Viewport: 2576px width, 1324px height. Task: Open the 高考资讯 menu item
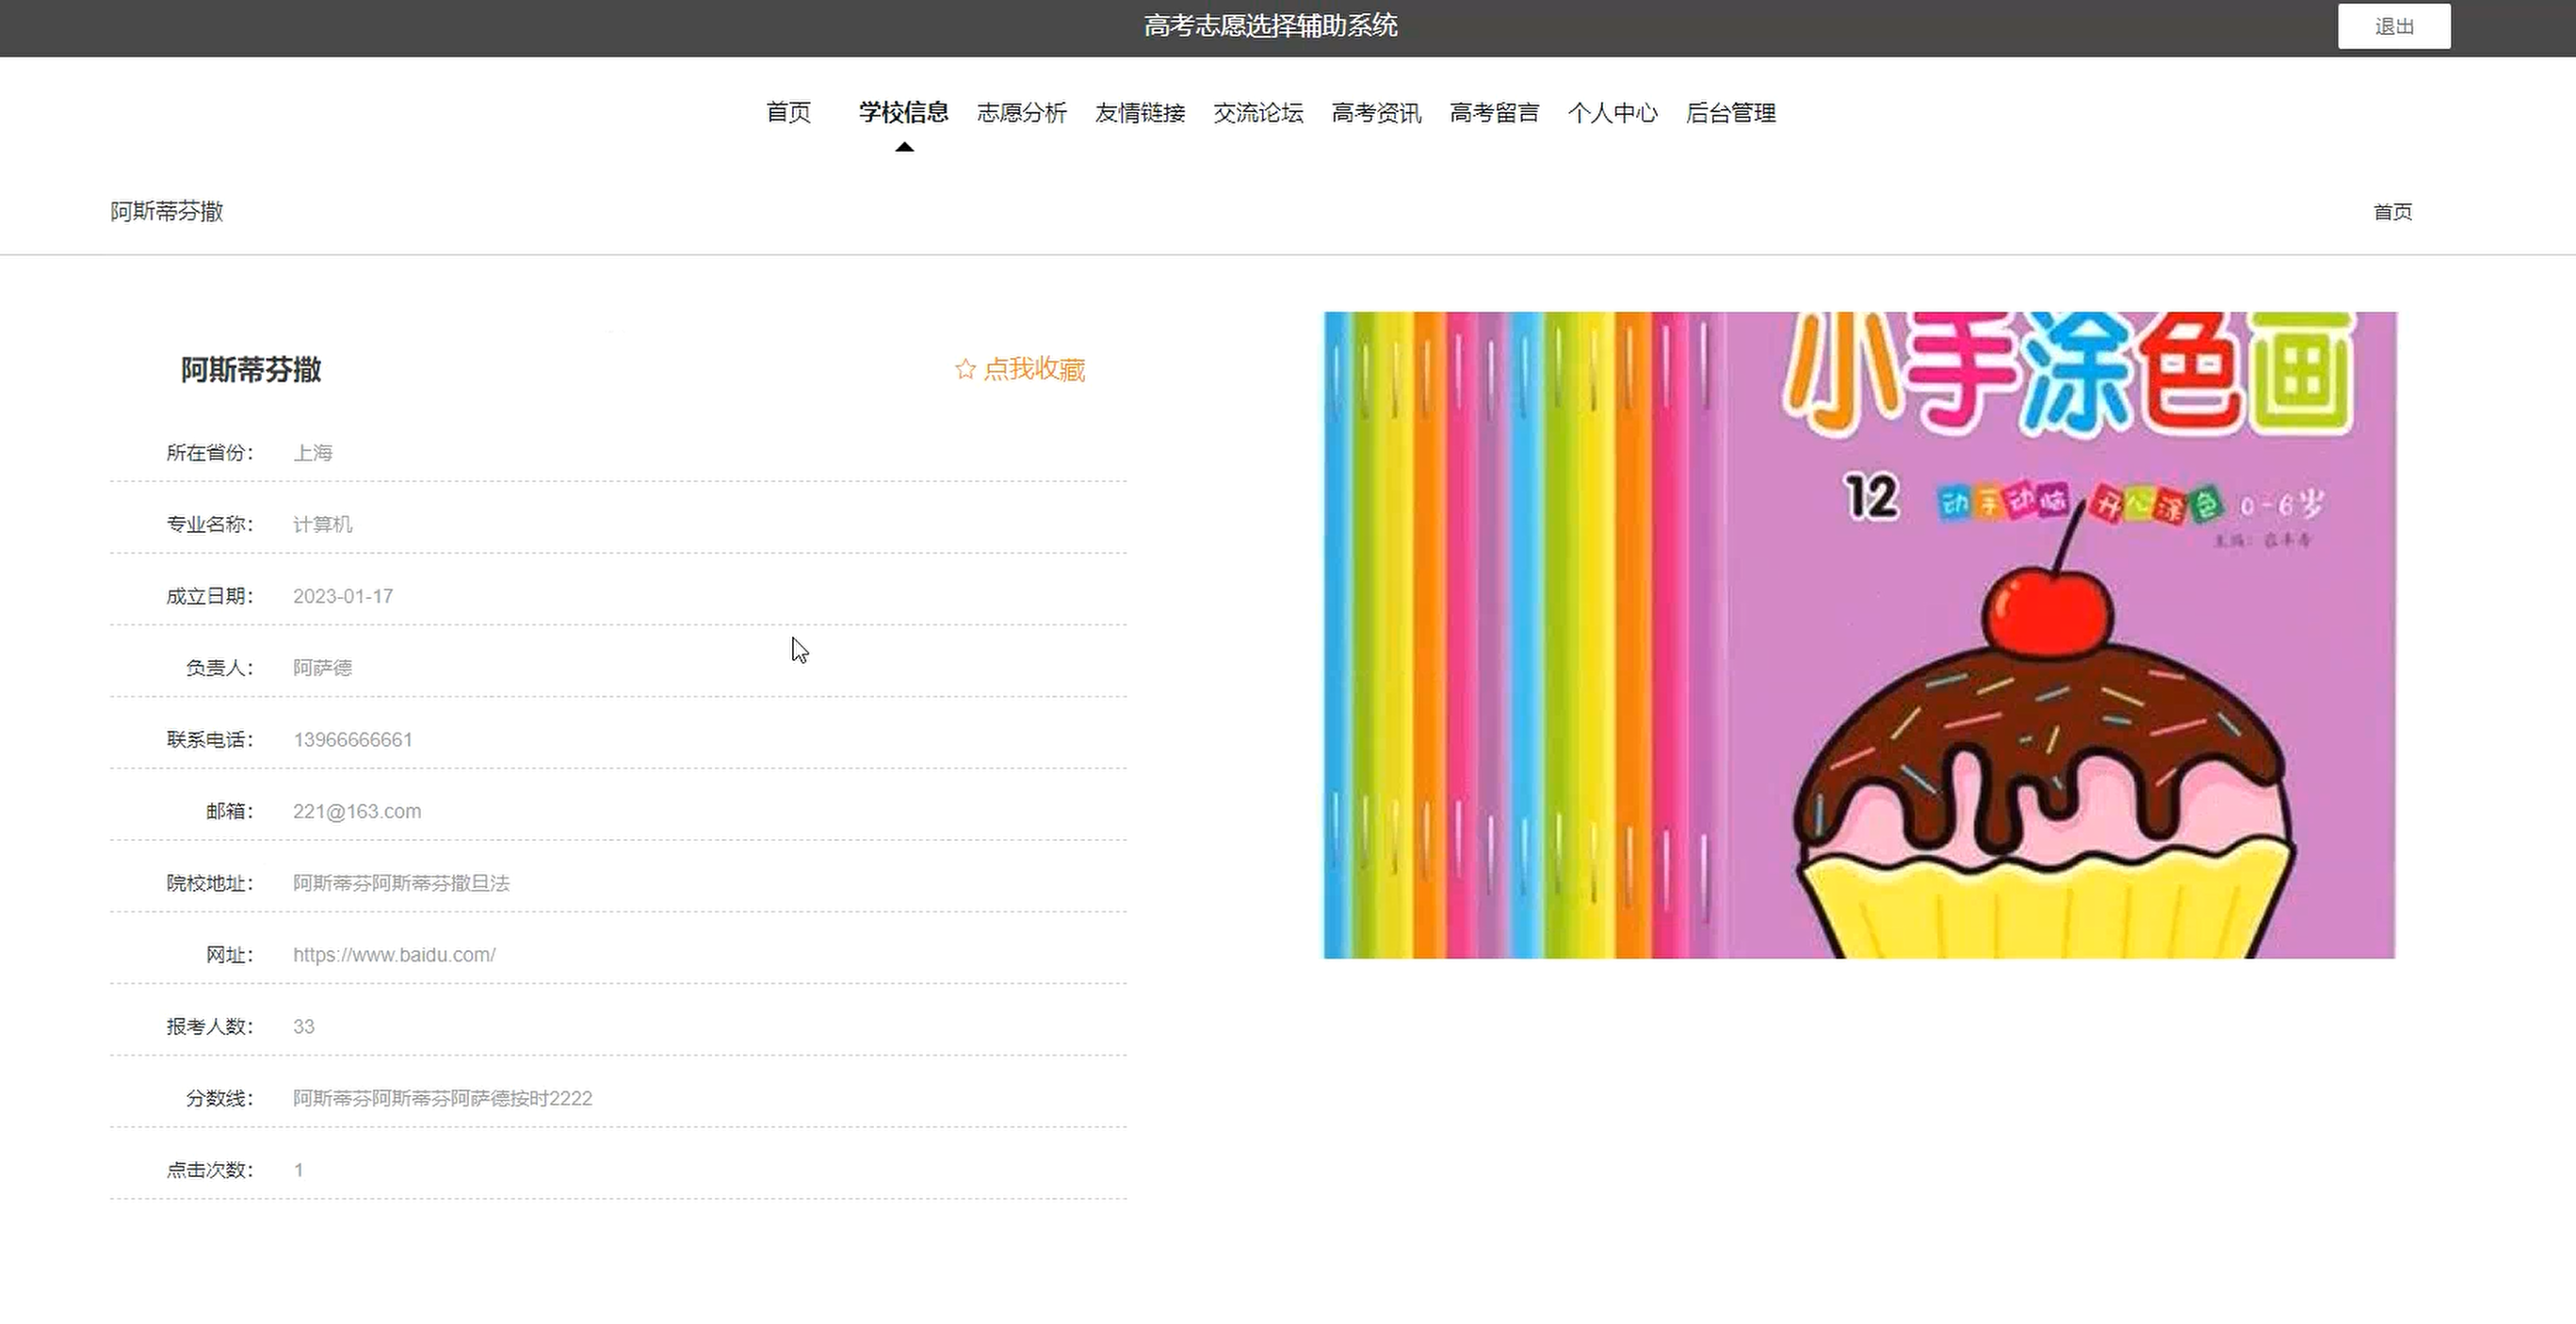point(1376,112)
